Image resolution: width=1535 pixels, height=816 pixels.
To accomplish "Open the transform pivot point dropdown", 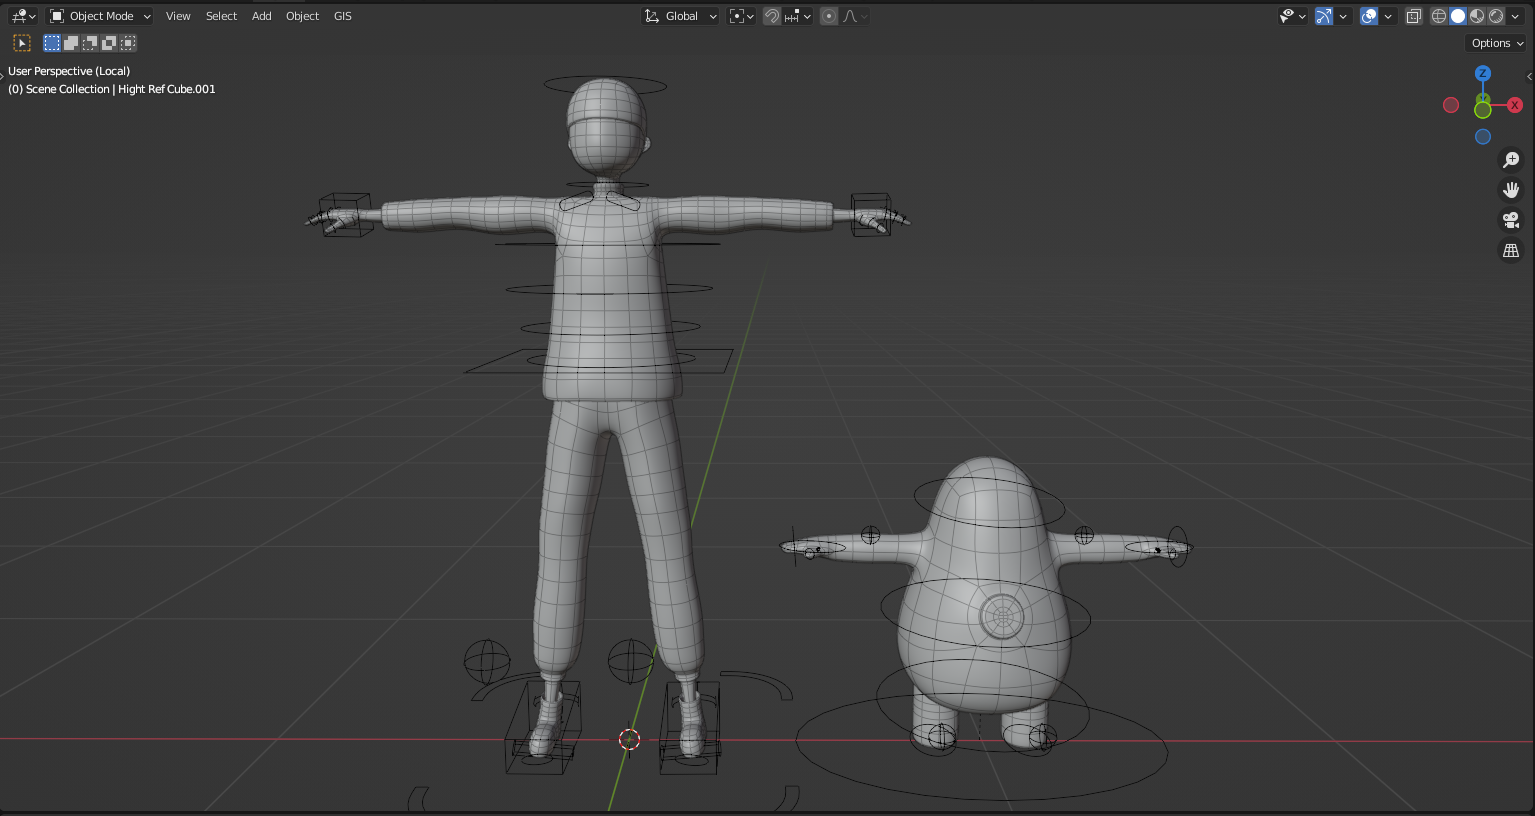I will 741,16.
